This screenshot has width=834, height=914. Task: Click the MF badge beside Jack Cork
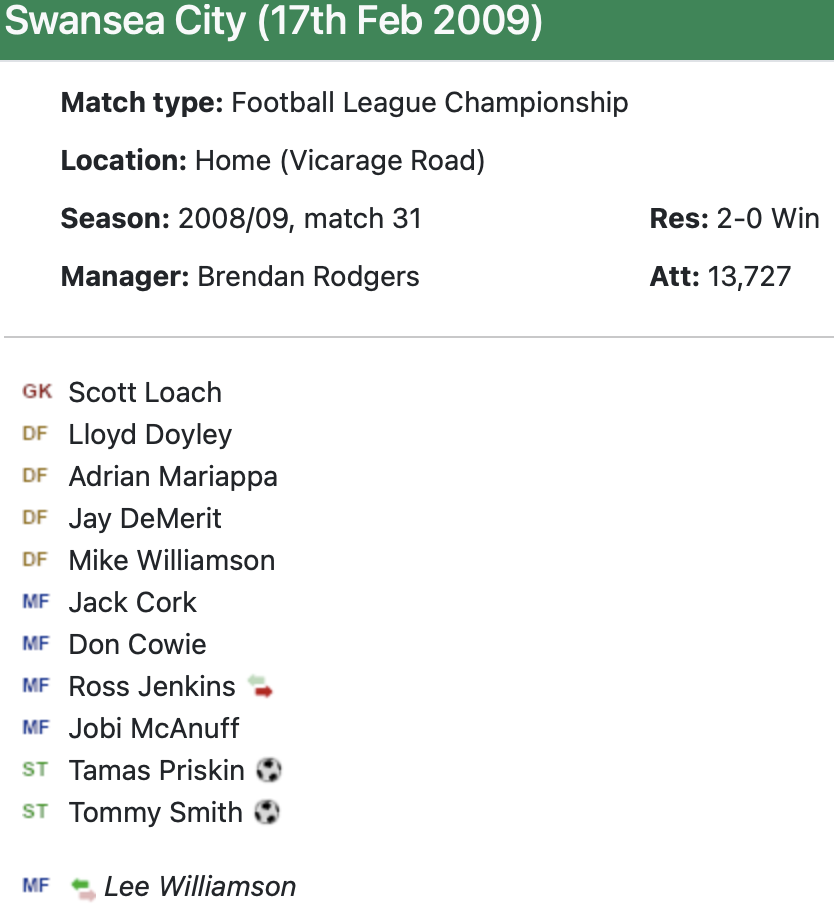35,602
